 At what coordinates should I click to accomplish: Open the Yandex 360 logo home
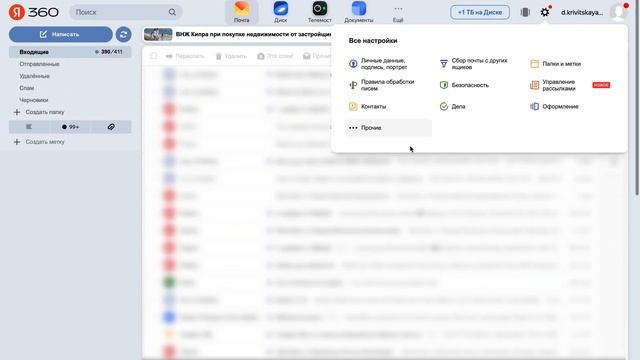point(33,12)
